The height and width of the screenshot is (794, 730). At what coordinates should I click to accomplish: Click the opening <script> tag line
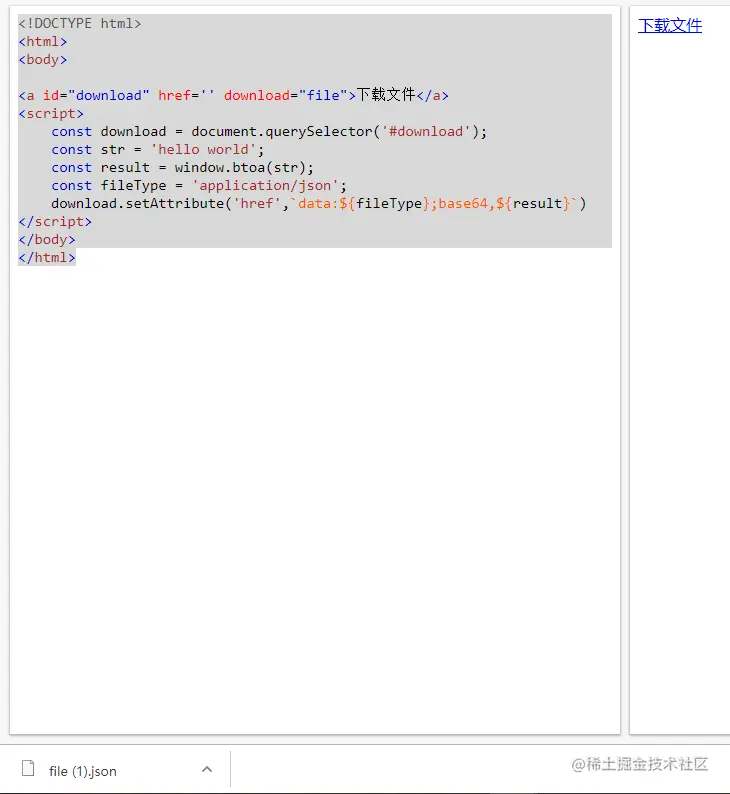(x=51, y=113)
